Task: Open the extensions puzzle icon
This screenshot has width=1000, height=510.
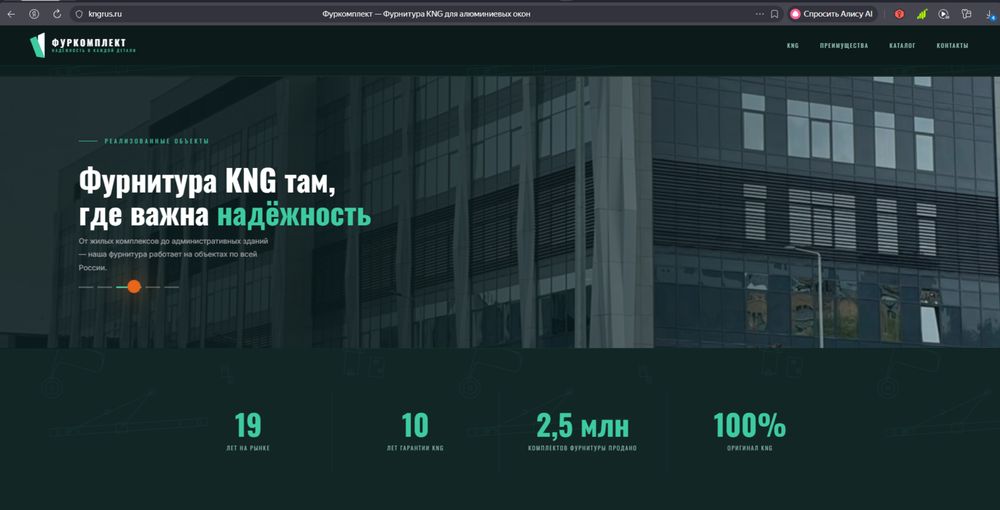Action: [x=966, y=14]
